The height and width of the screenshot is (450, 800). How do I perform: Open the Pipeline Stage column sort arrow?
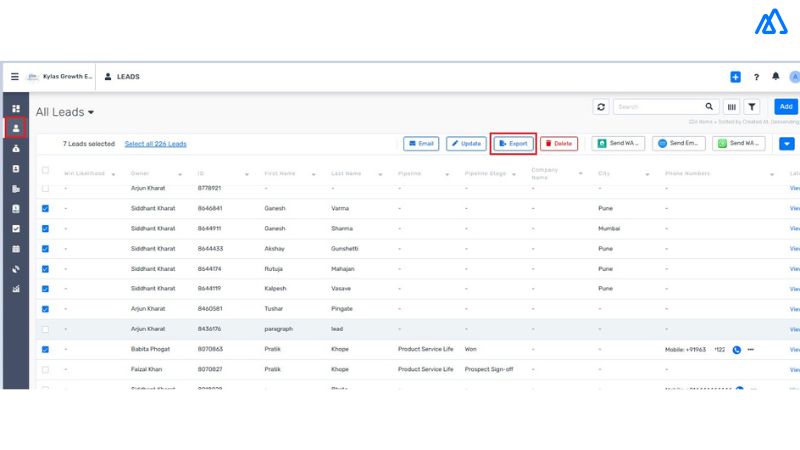(514, 174)
